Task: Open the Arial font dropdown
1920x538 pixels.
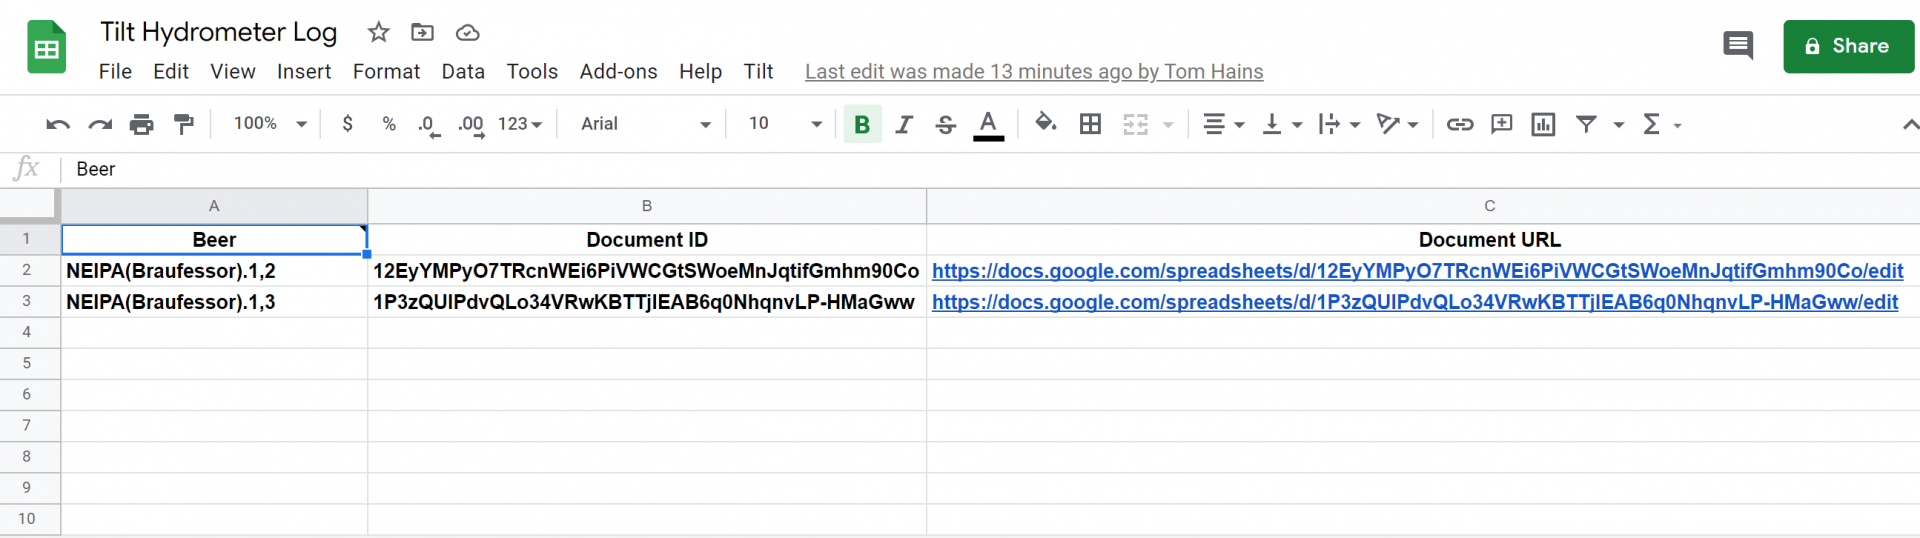Action: pos(646,124)
